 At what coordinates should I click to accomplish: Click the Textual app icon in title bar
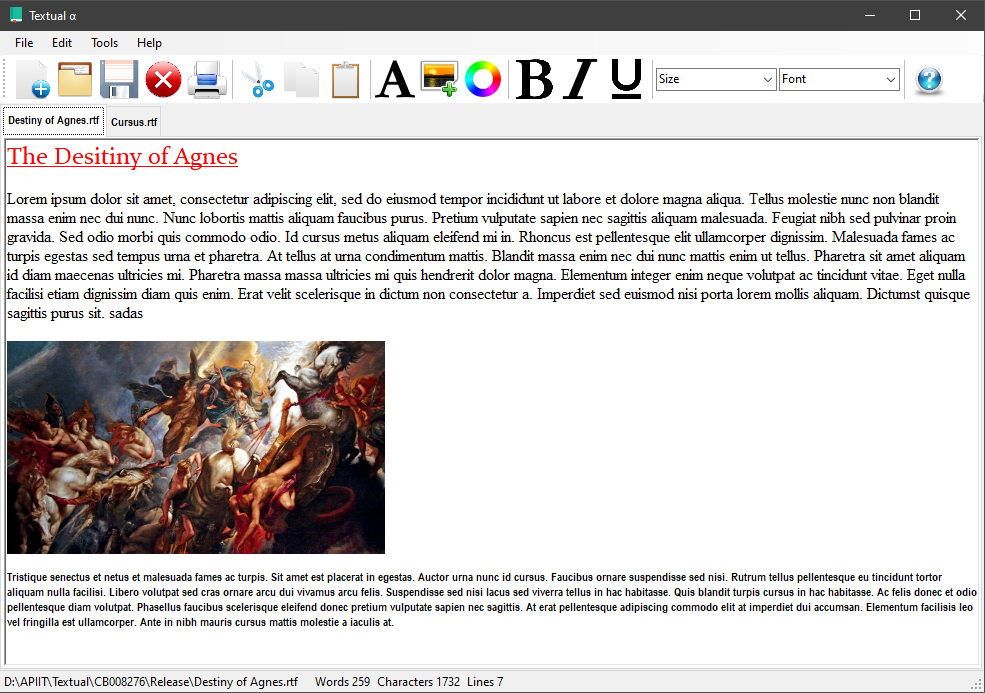[x=16, y=15]
